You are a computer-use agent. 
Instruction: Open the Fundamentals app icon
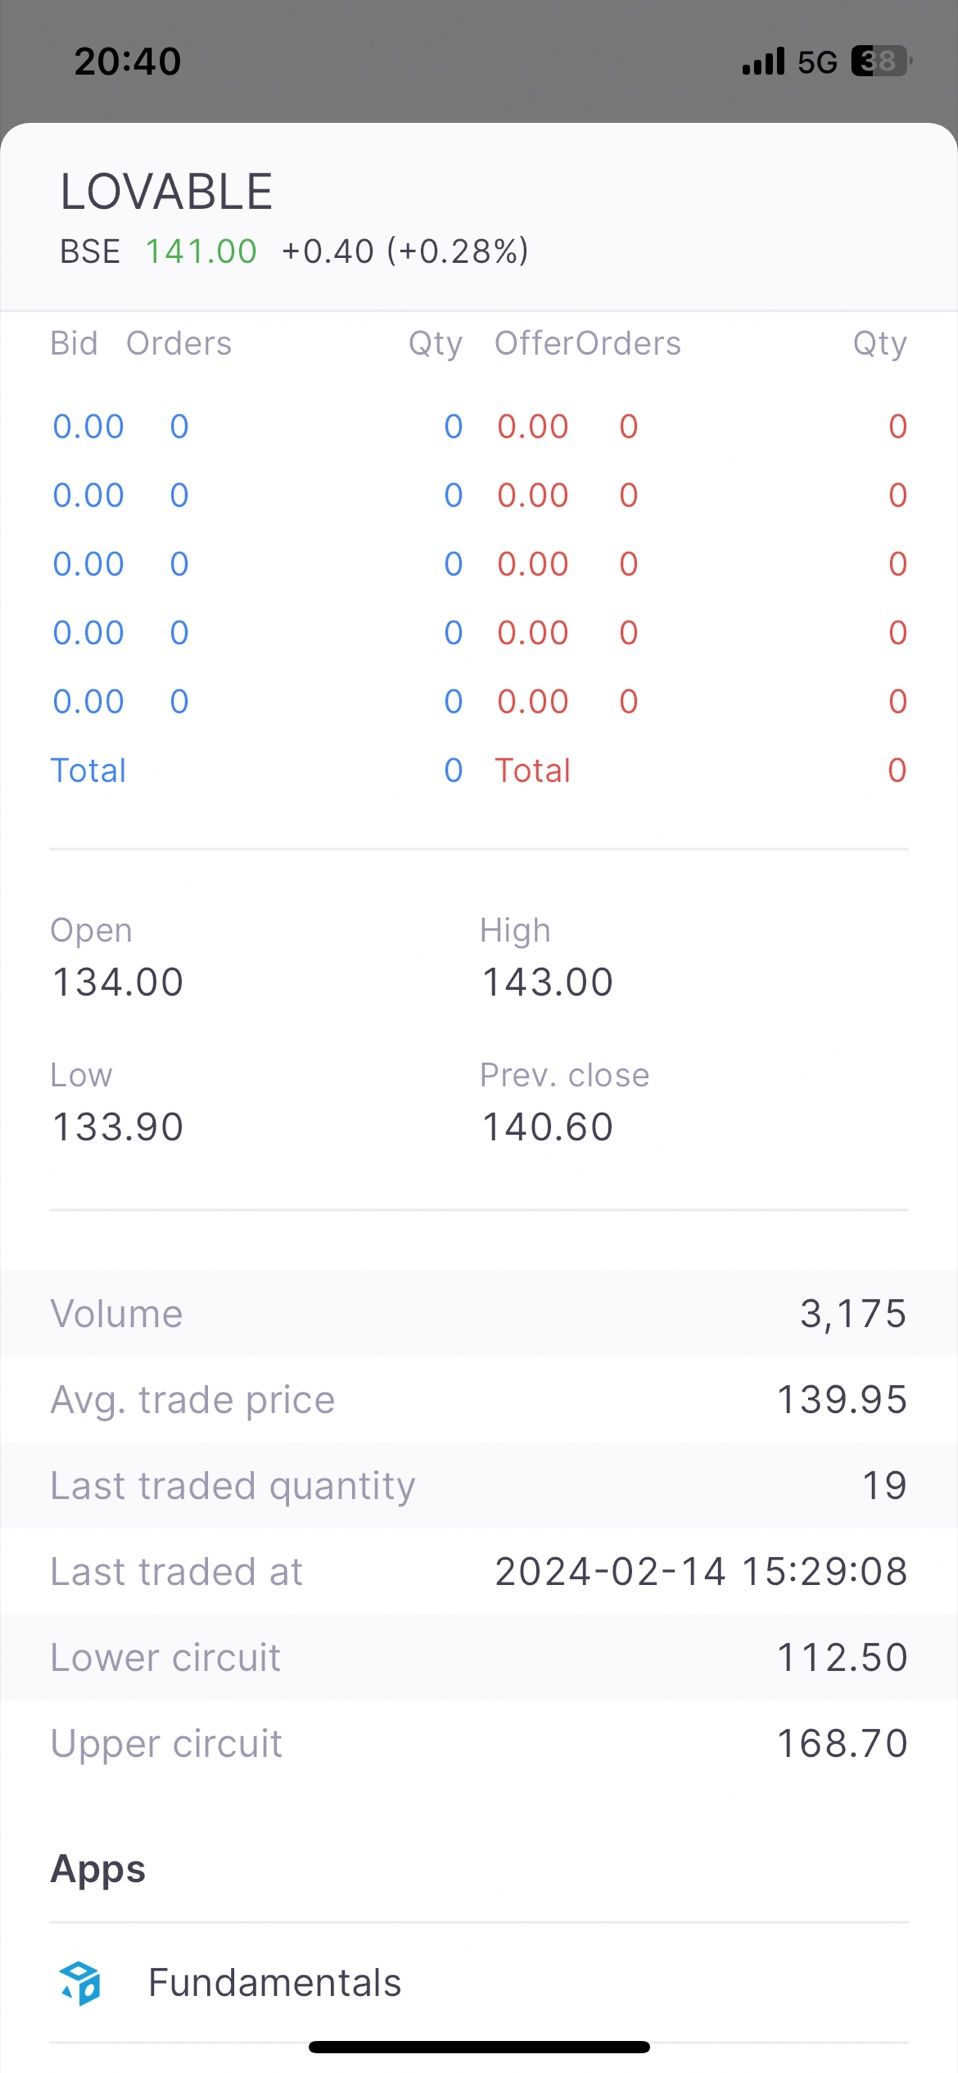coord(80,1982)
